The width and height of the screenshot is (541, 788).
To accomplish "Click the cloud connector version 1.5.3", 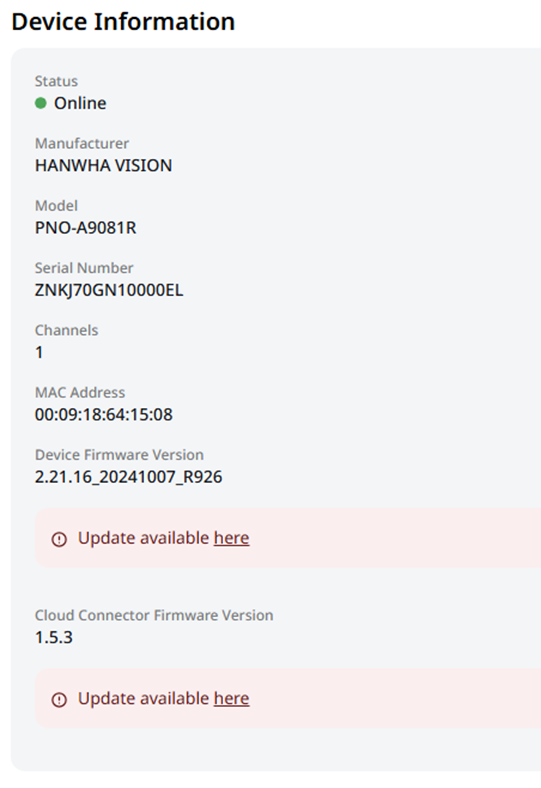I will point(54,638).
